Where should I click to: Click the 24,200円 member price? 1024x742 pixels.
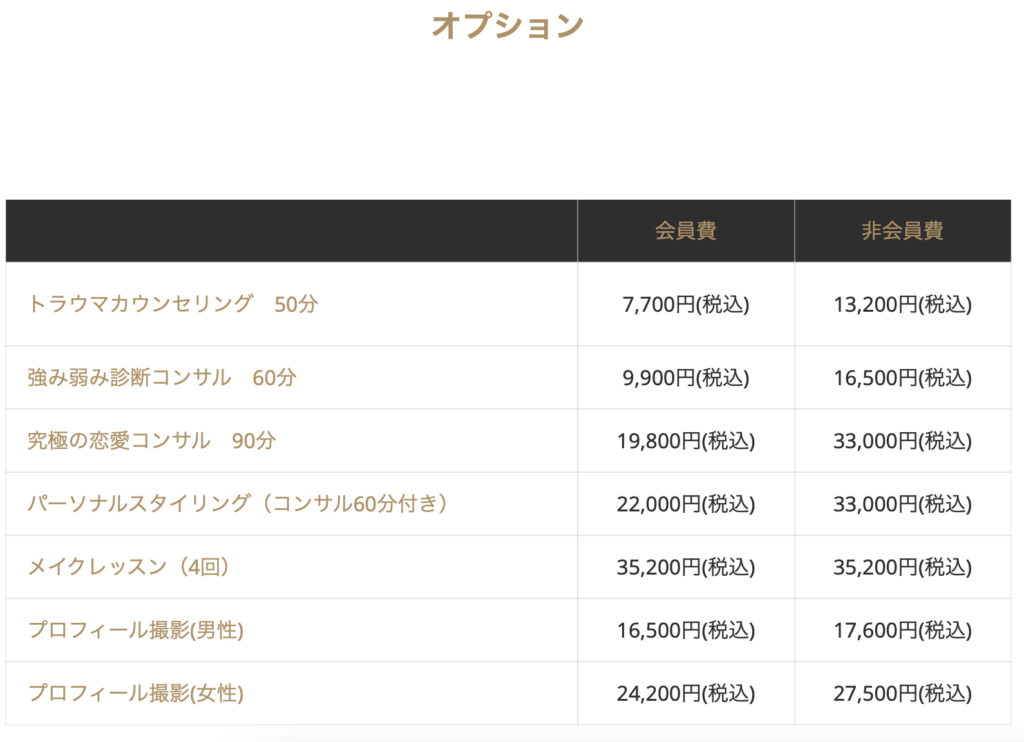tap(685, 693)
